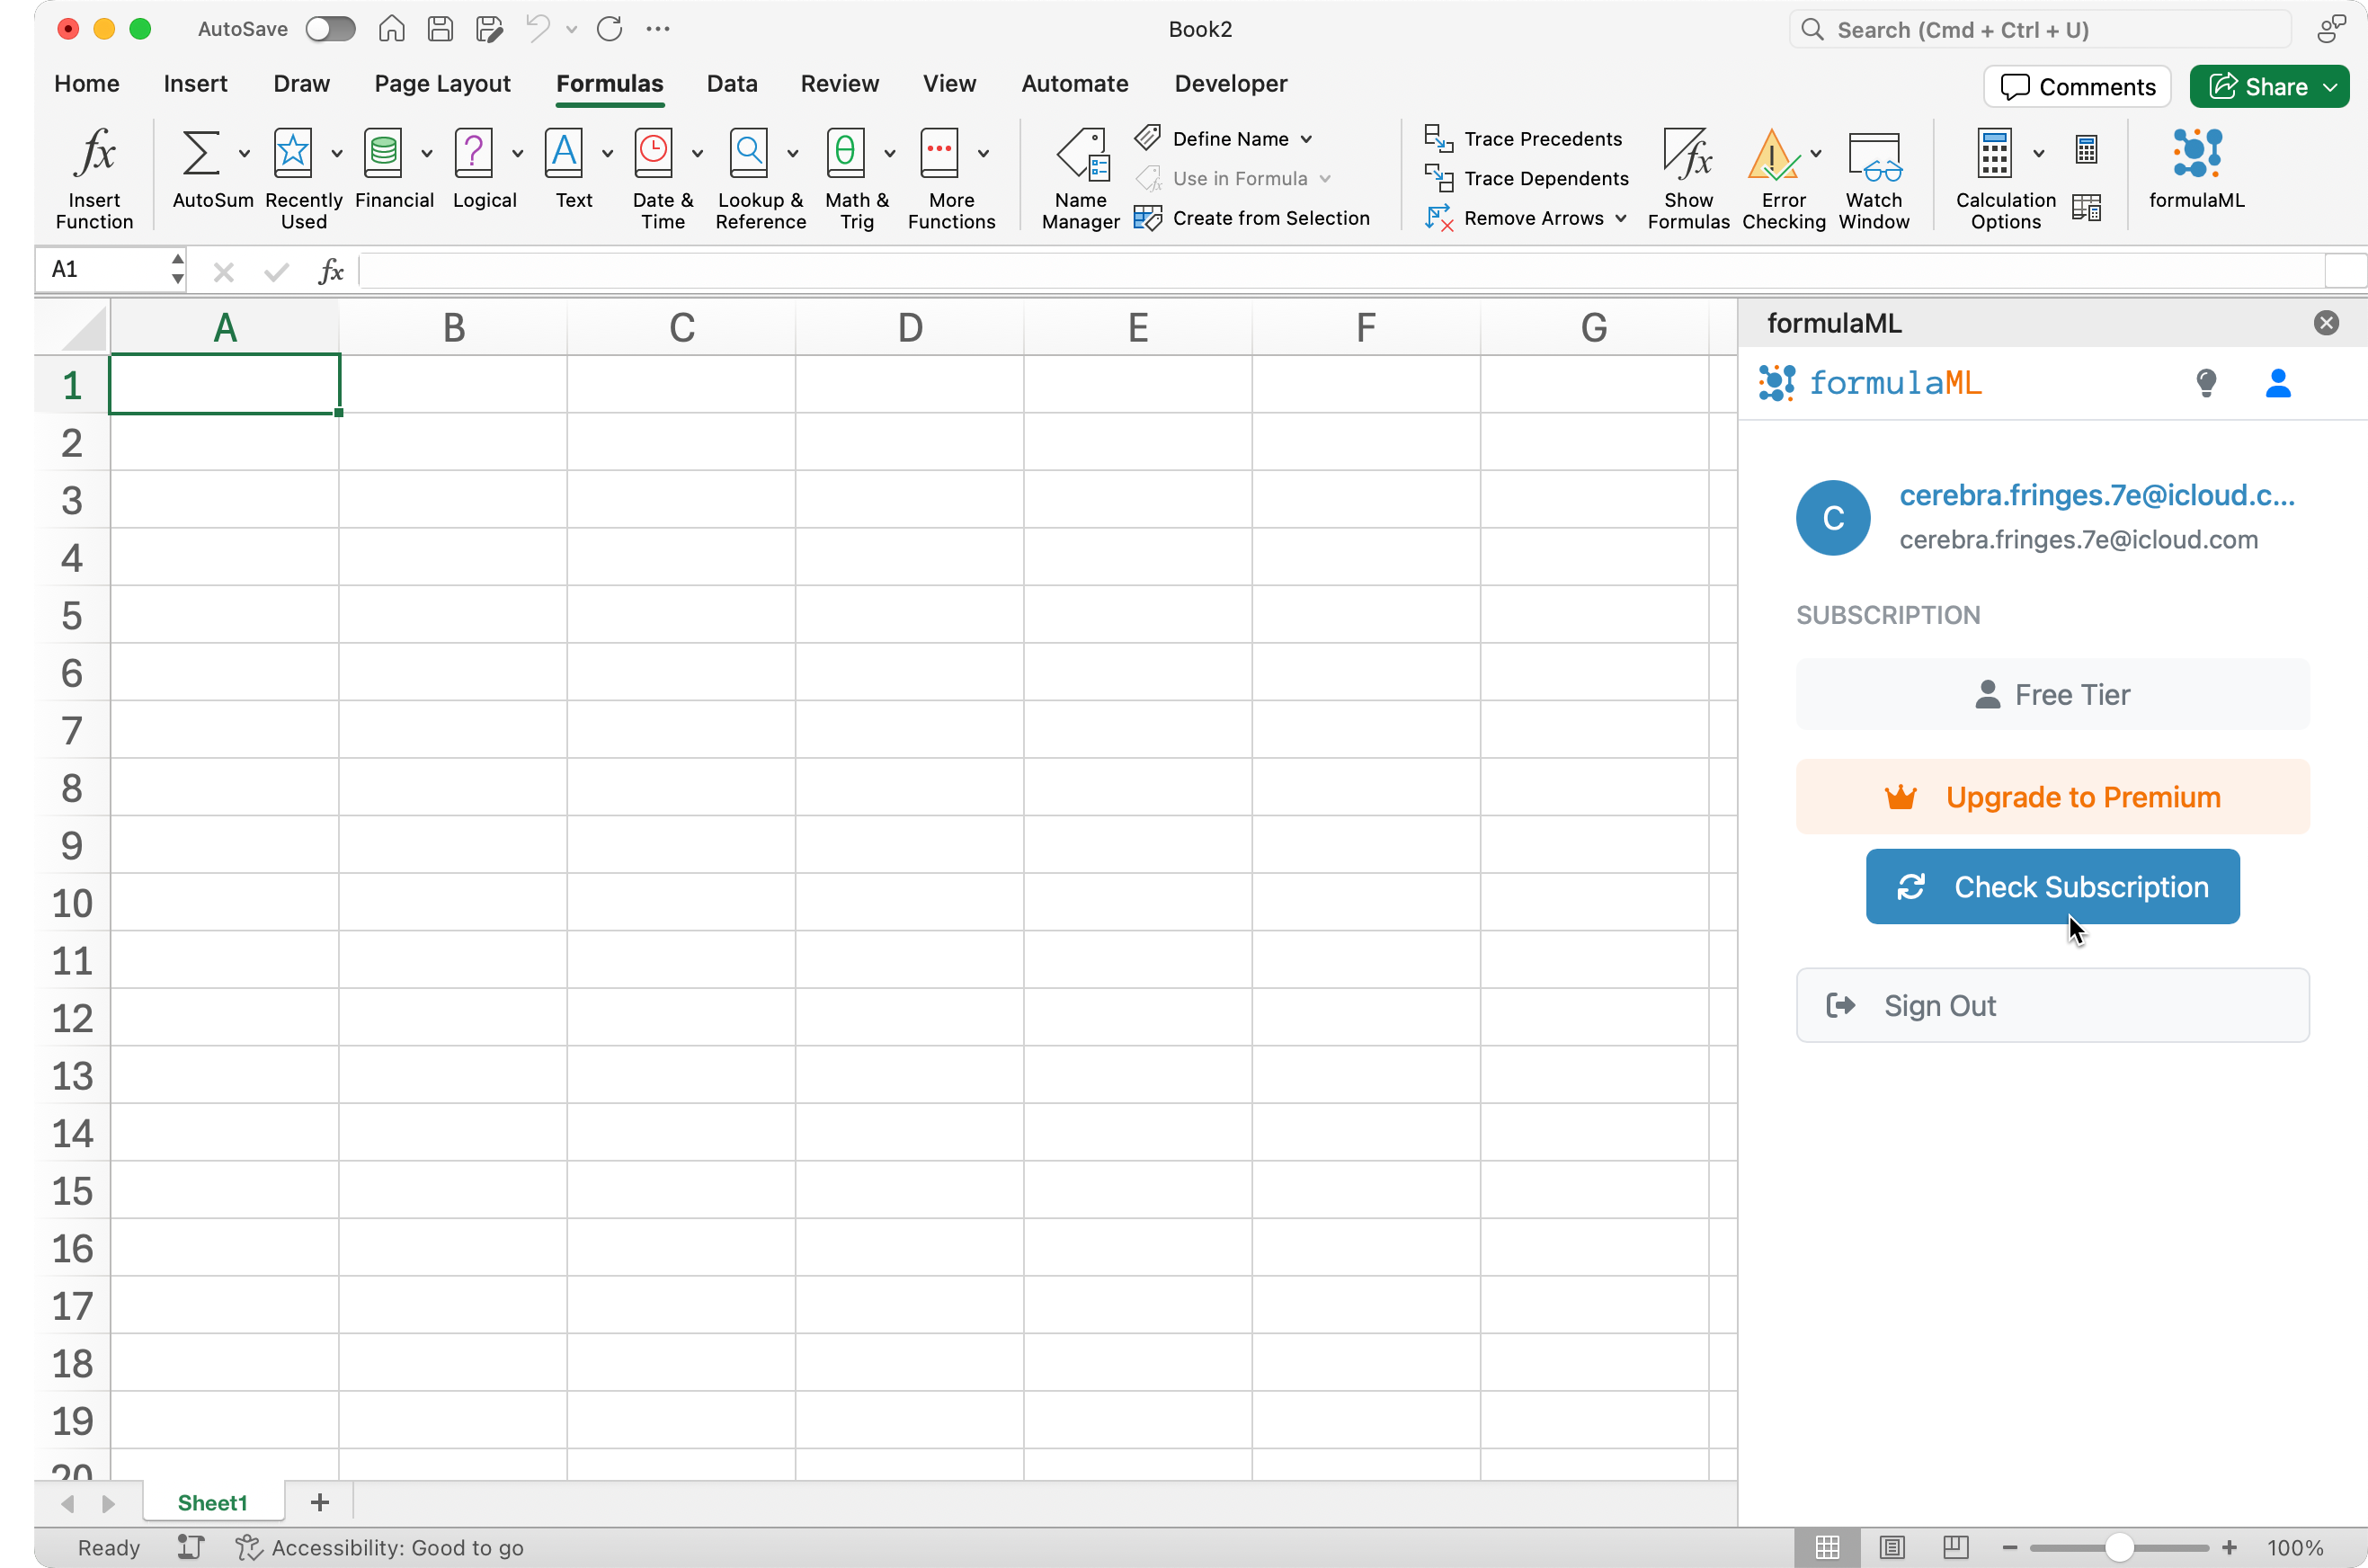Switch to the Data ribbon tab
The height and width of the screenshot is (1568, 2368).
coord(731,84)
